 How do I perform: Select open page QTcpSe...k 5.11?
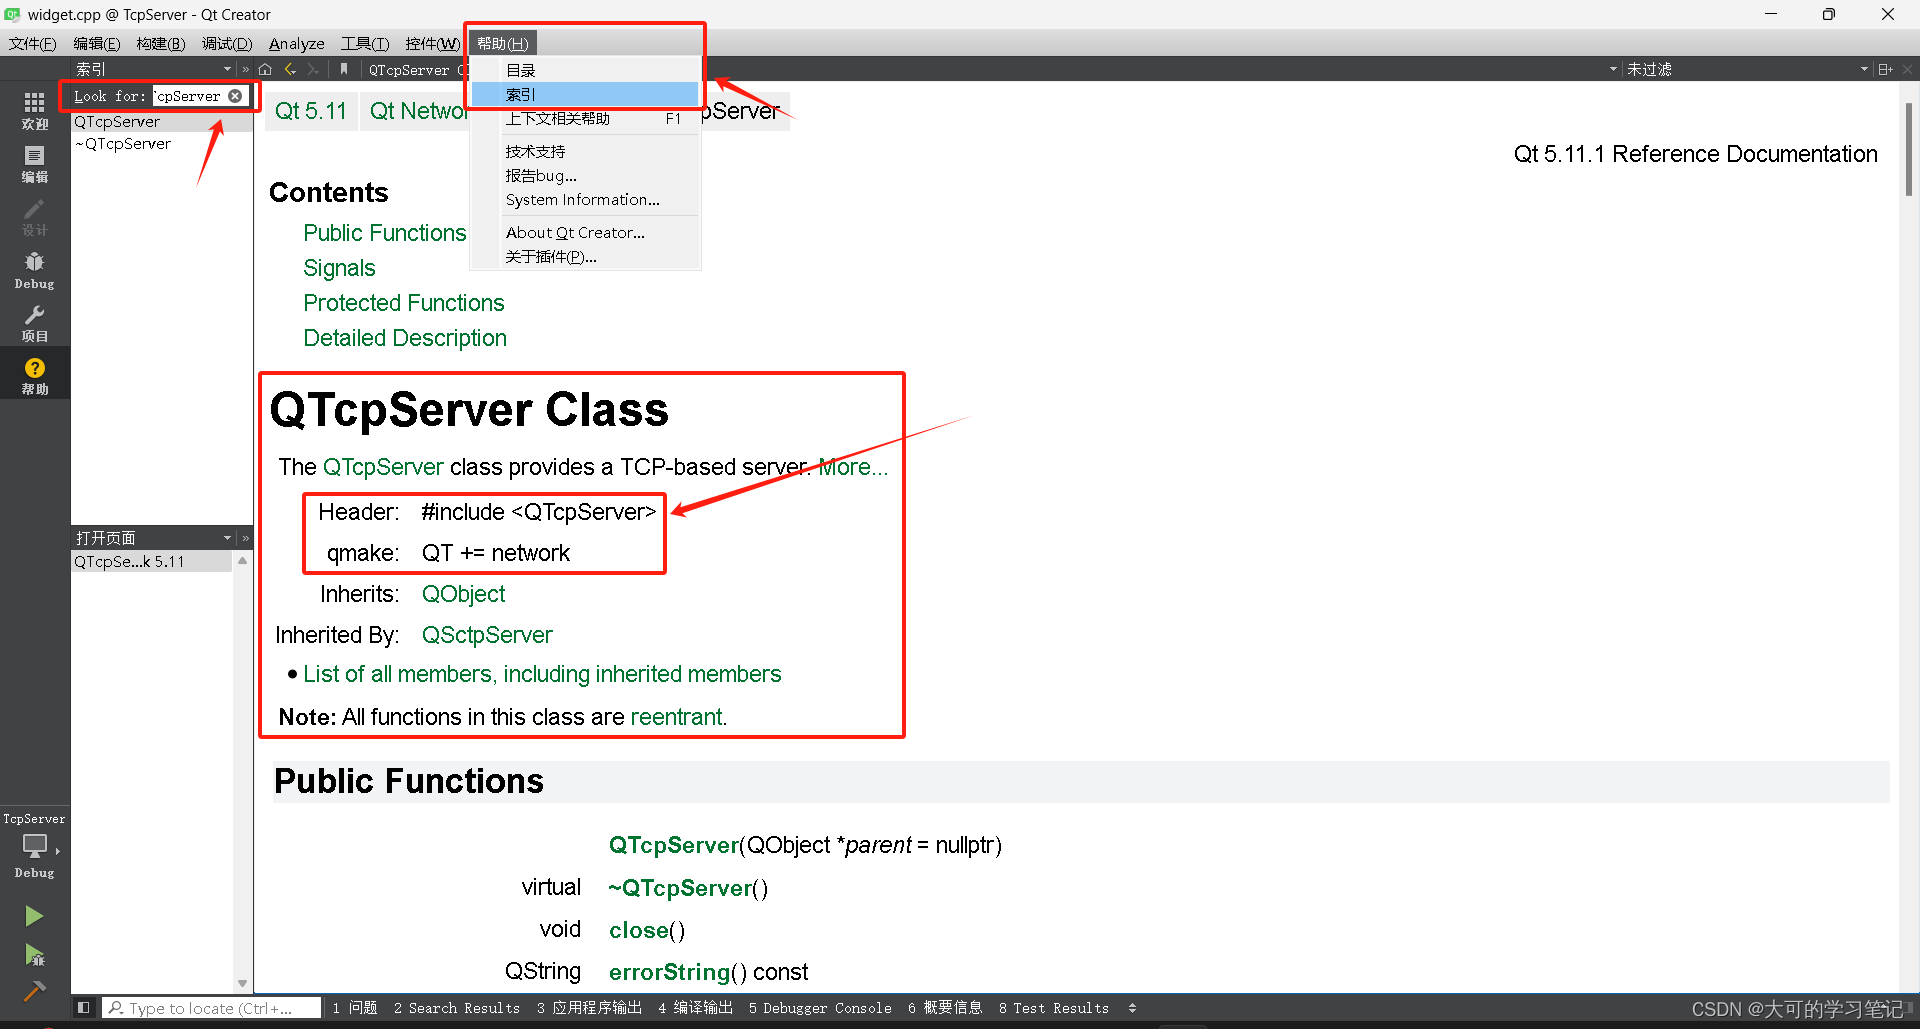click(152, 561)
